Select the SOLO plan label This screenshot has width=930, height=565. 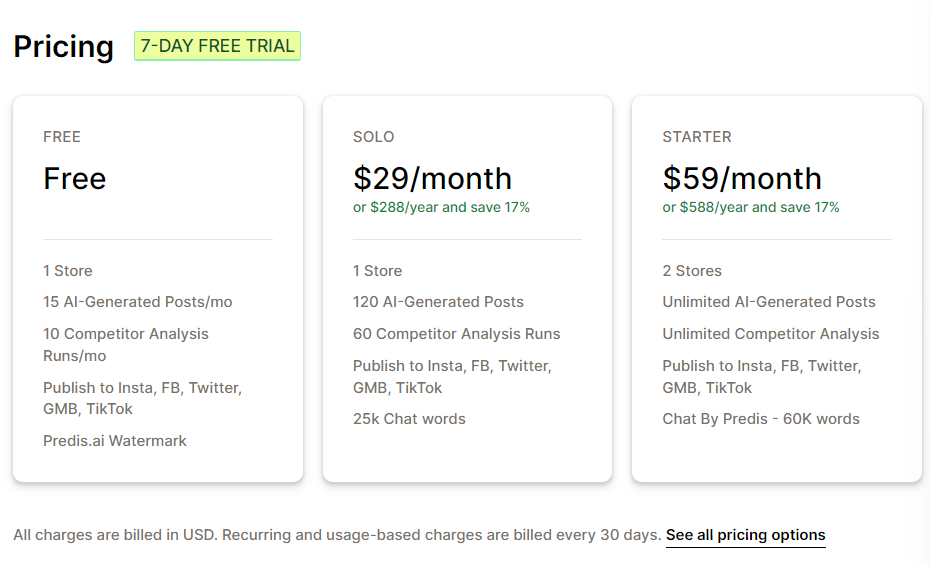pyautogui.click(x=374, y=137)
